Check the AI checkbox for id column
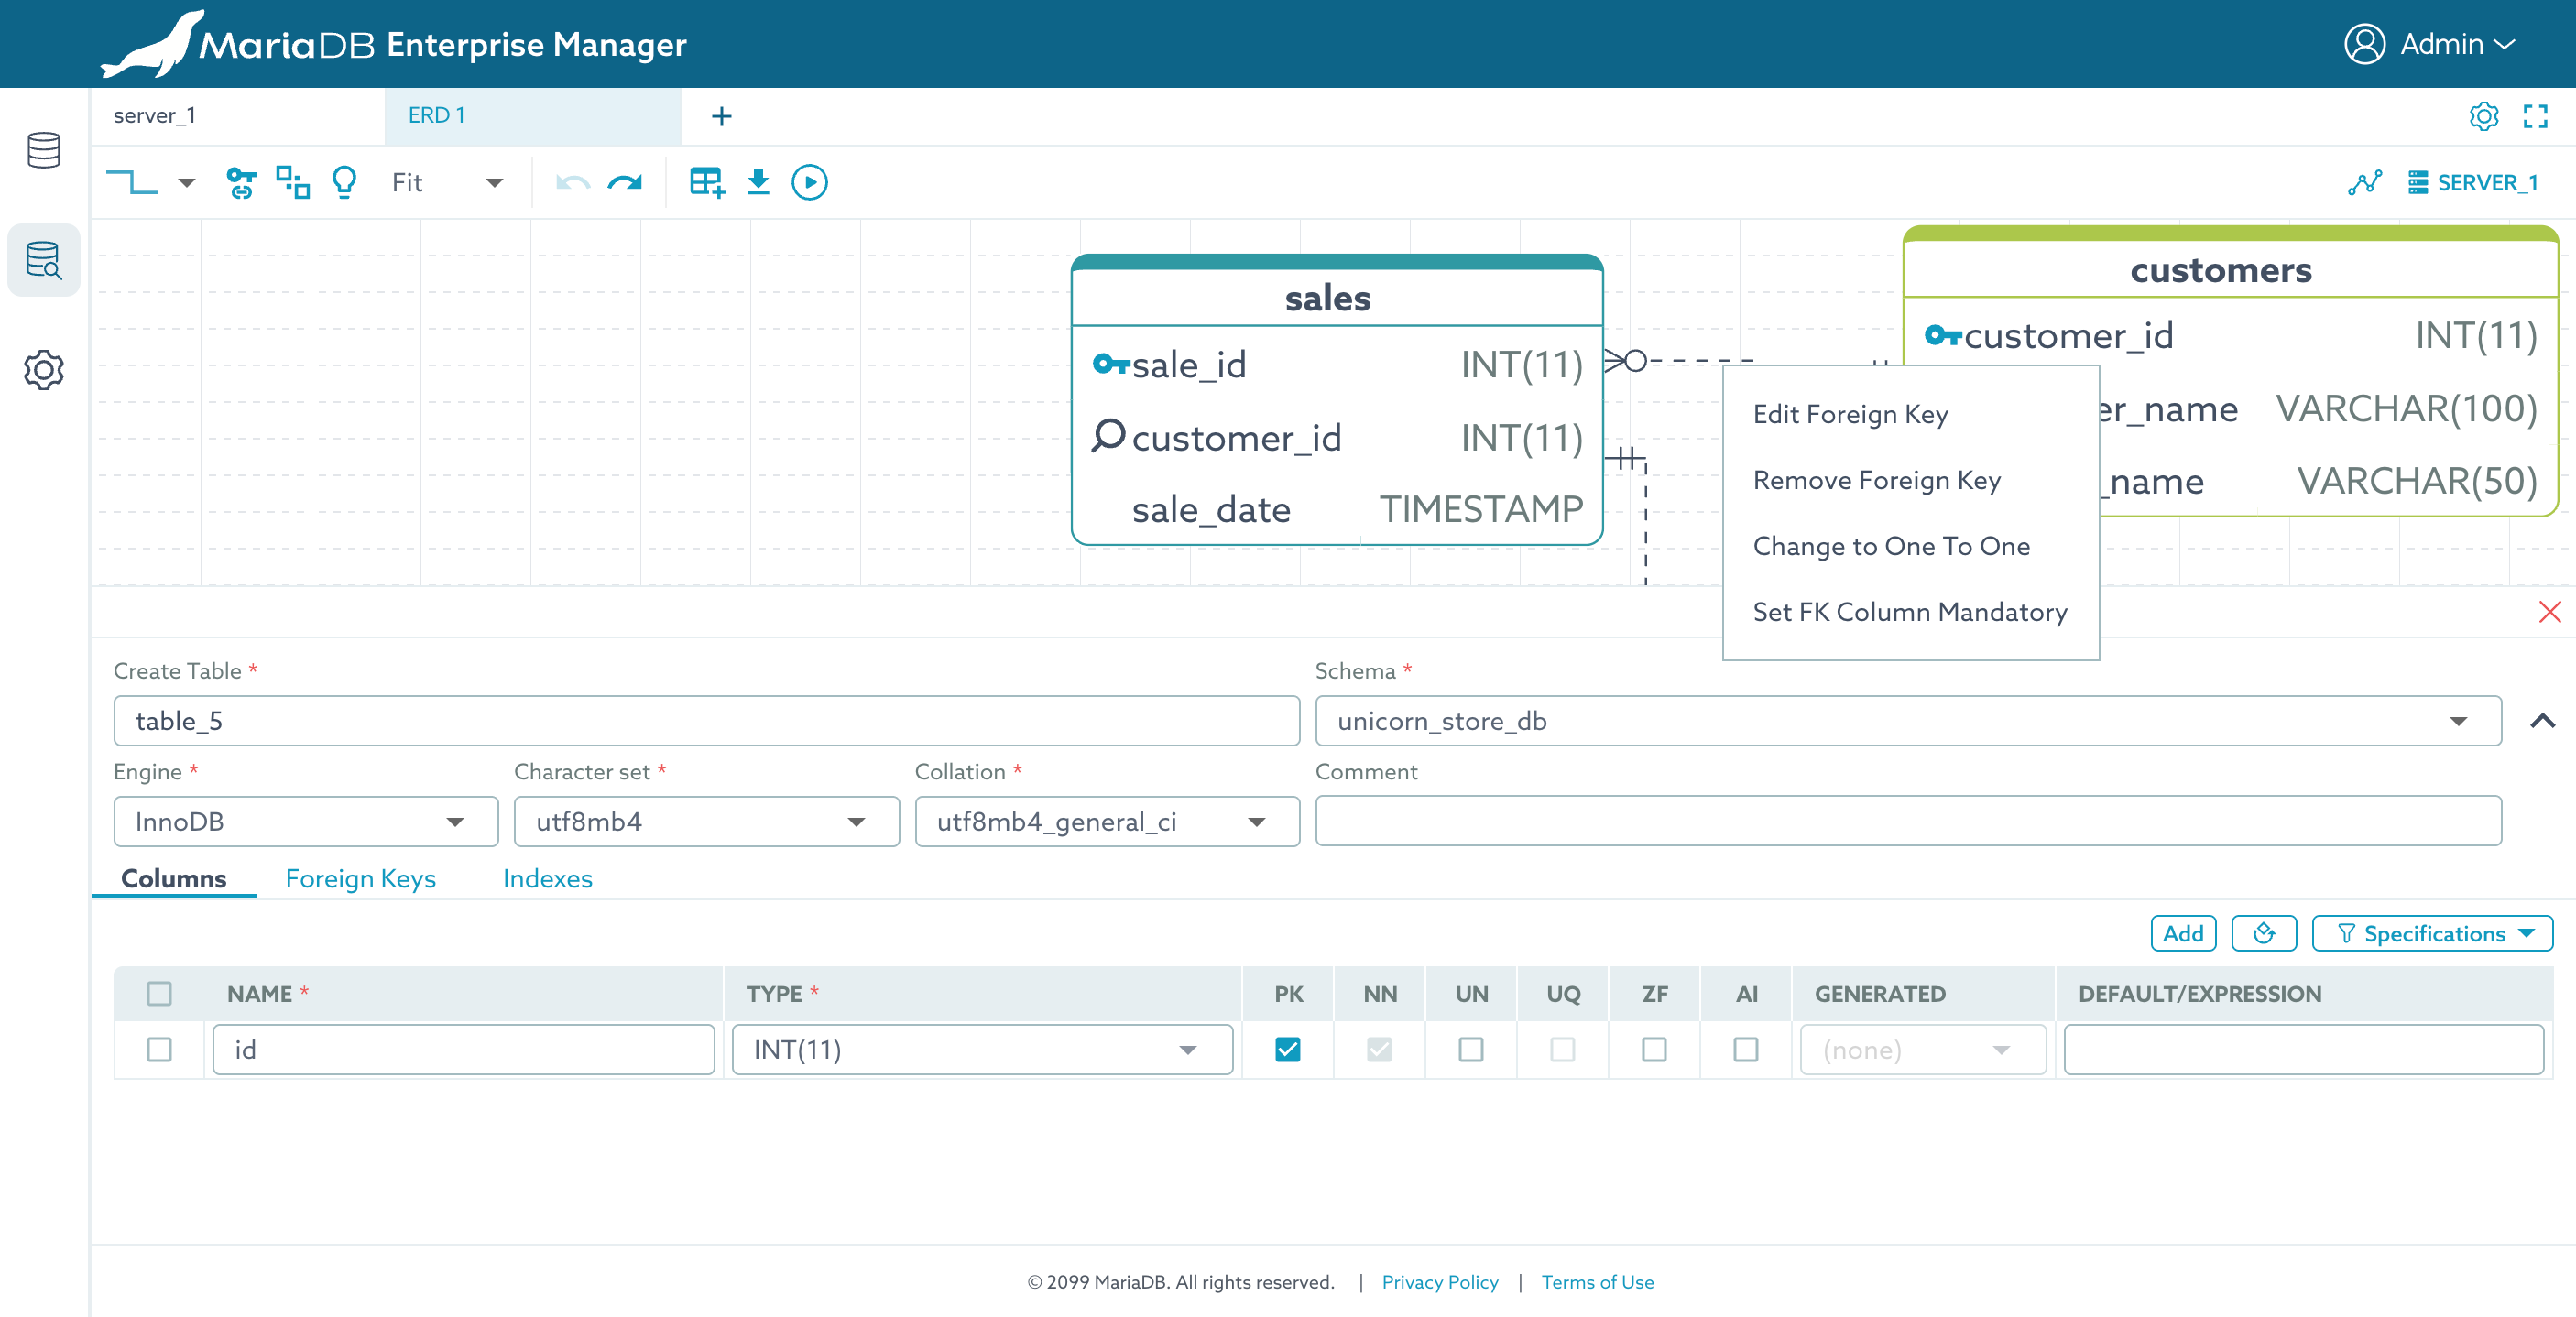The width and height of the screenshot is (2576, 1317). pyautogui.click(x=1745, y=1049)
